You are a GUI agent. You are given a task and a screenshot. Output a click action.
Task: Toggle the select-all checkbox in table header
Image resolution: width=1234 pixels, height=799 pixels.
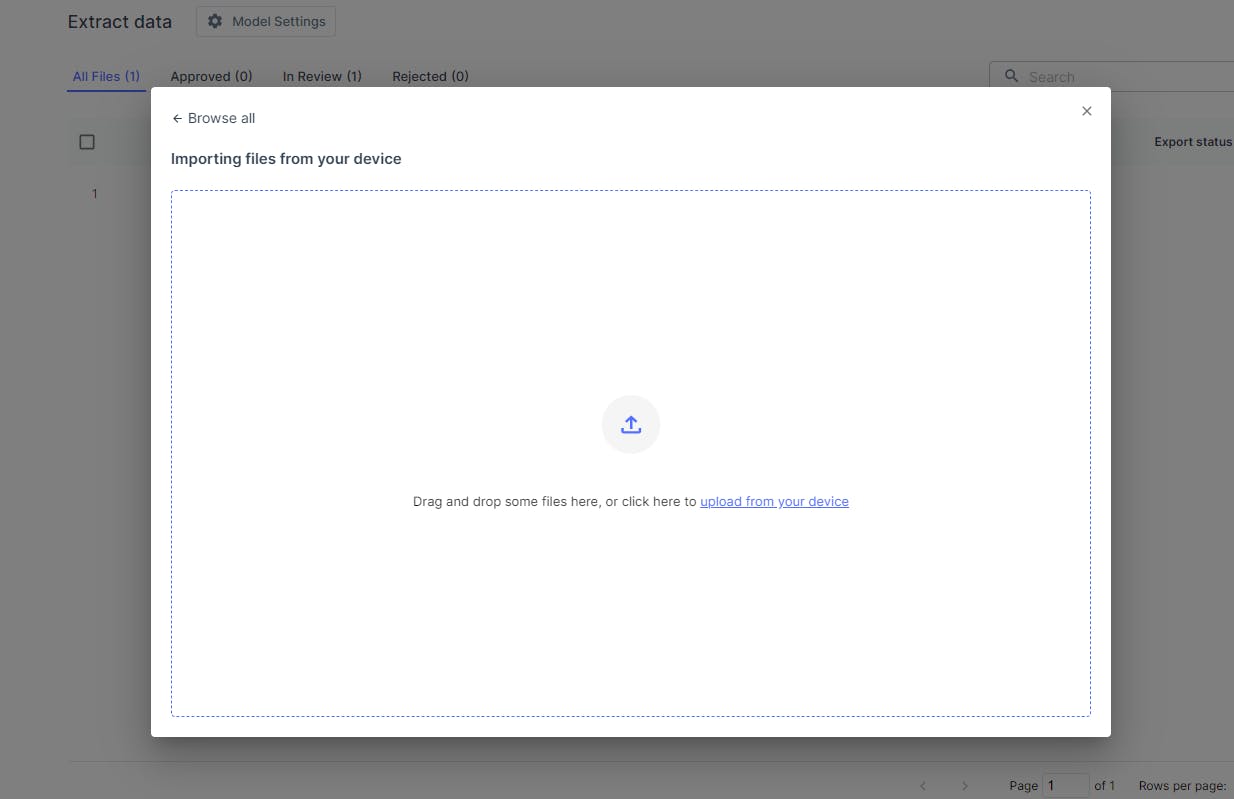87,142
